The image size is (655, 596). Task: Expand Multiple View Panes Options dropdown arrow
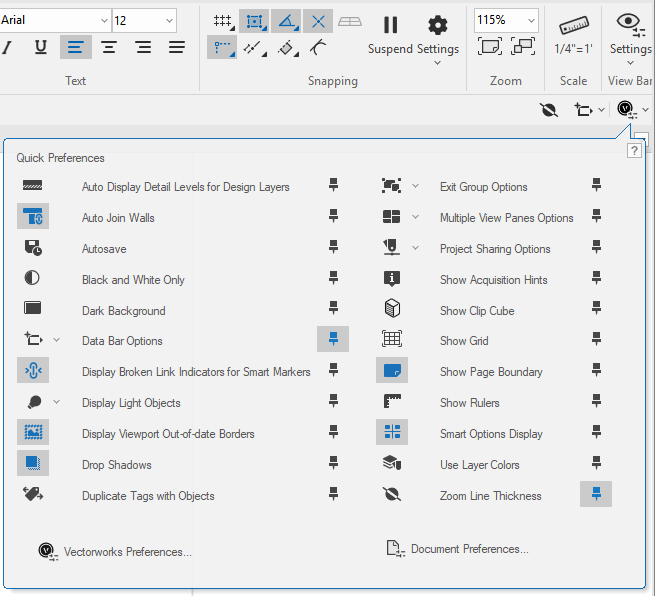click(415, 217)
